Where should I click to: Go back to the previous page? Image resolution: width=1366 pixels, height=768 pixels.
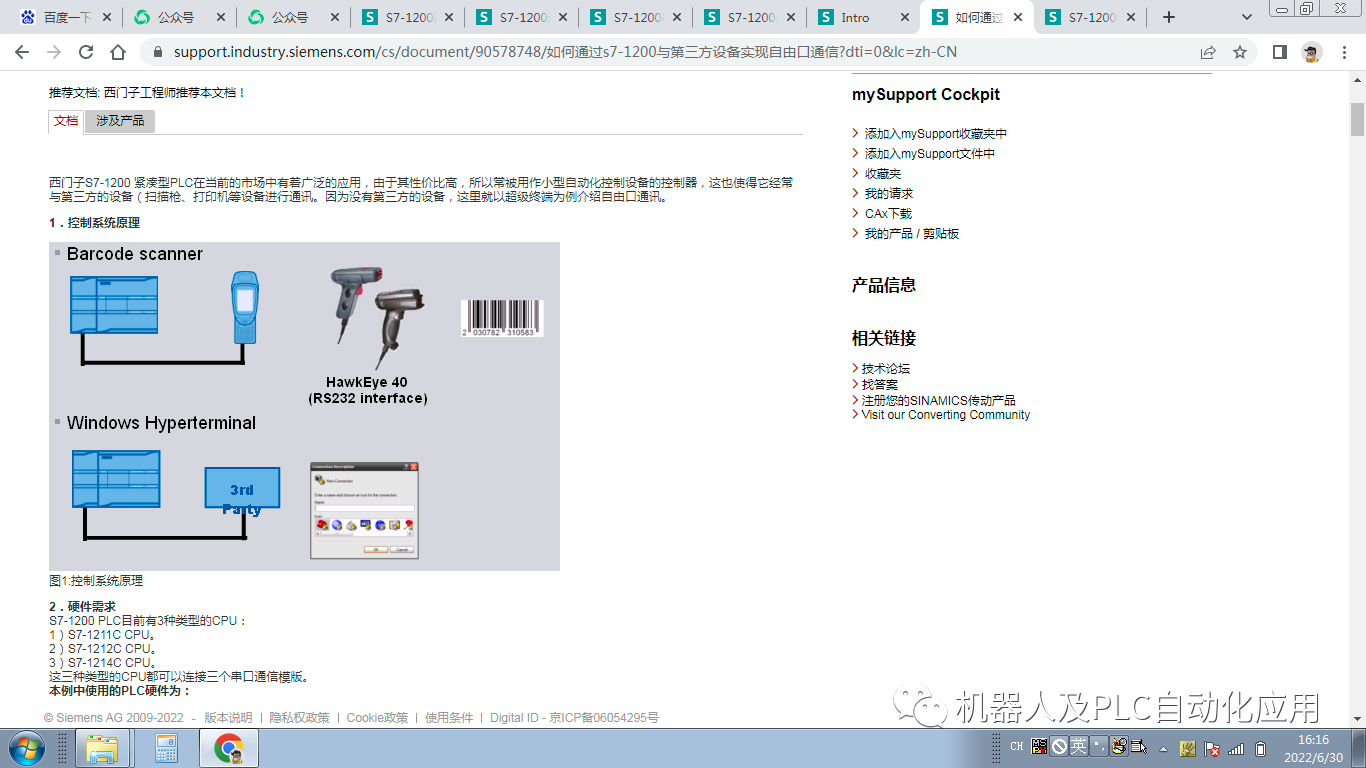point(22,52)
